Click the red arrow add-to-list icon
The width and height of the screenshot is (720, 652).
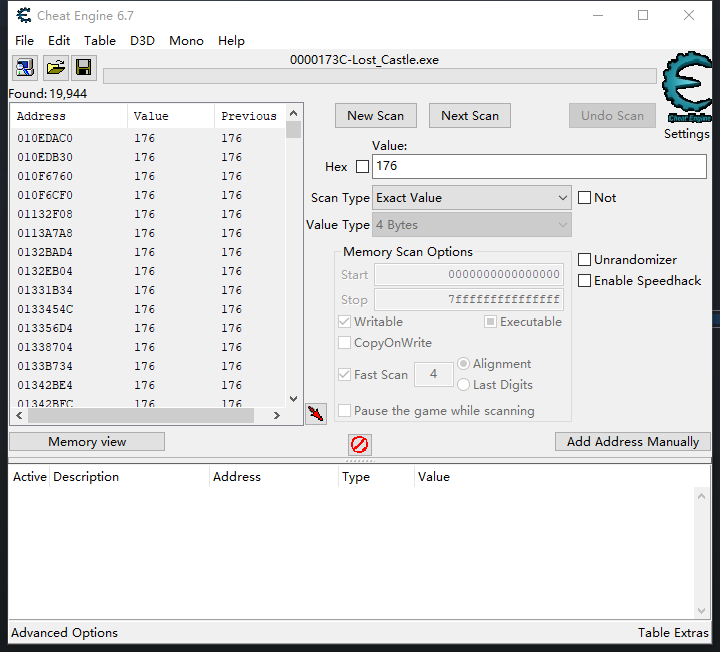click(x=316, y=414)
